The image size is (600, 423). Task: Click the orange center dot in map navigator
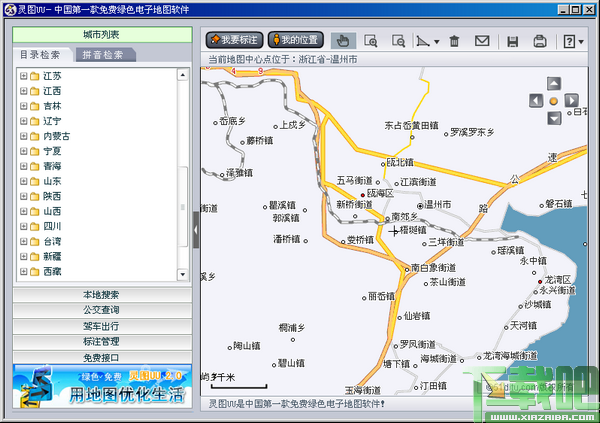[x=554, y=101]
